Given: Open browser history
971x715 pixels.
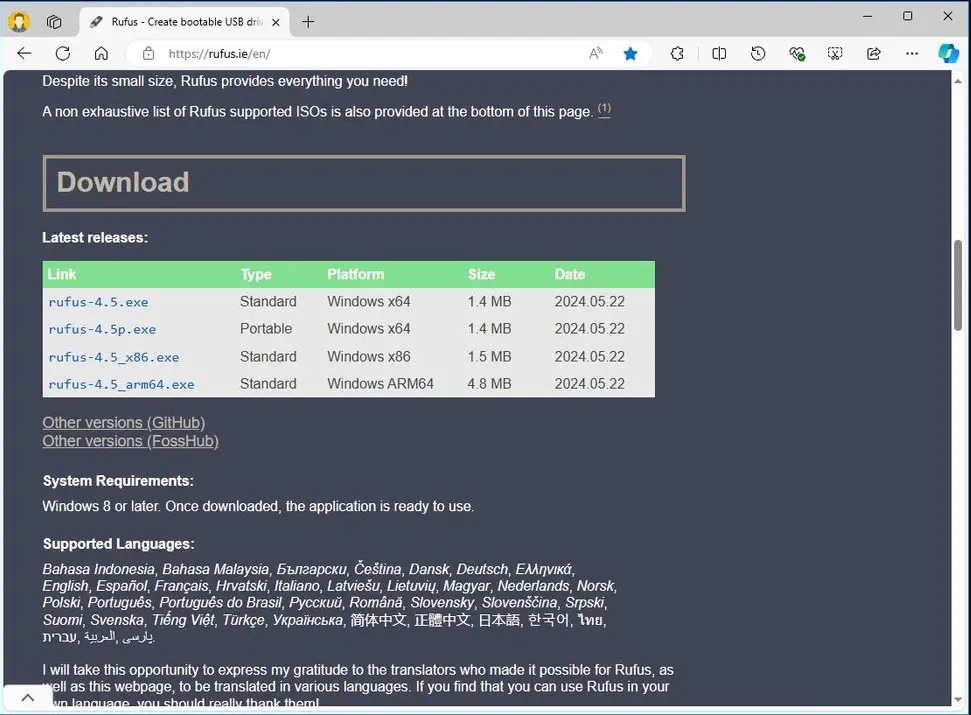Looking at the screenshot, I should pos(758,54).
